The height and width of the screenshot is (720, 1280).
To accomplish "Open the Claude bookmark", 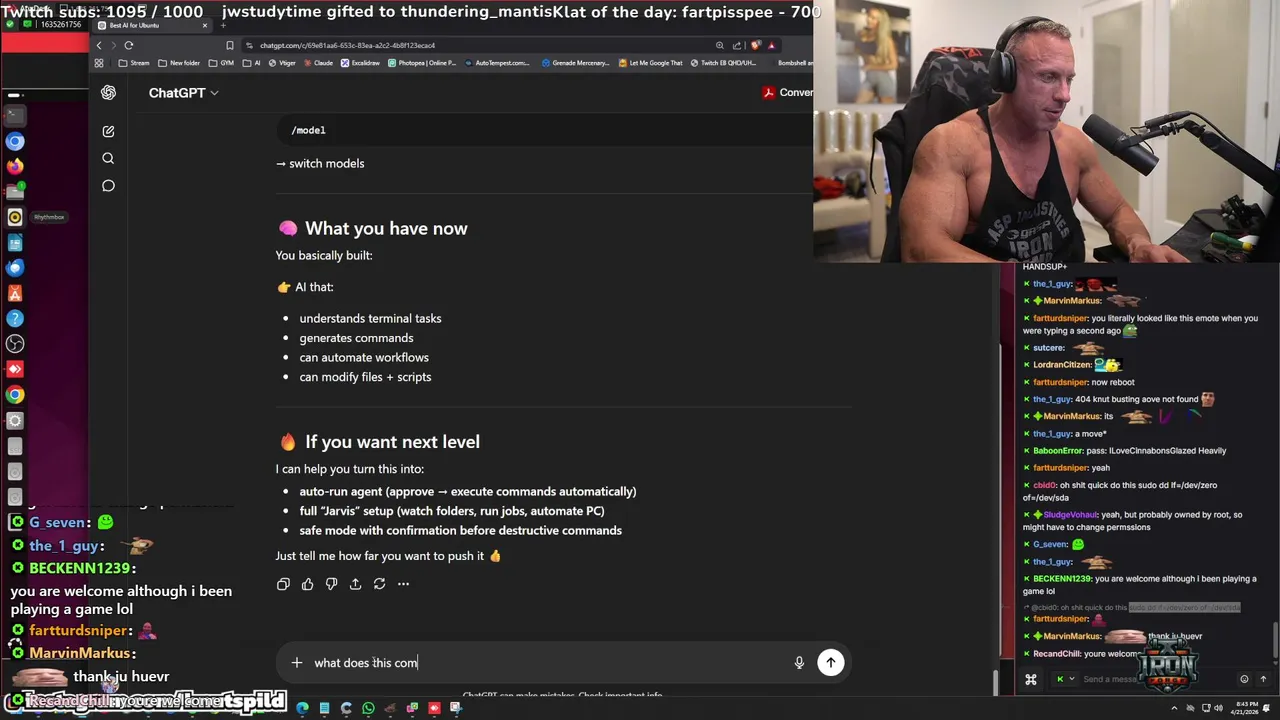I will 317,63.
